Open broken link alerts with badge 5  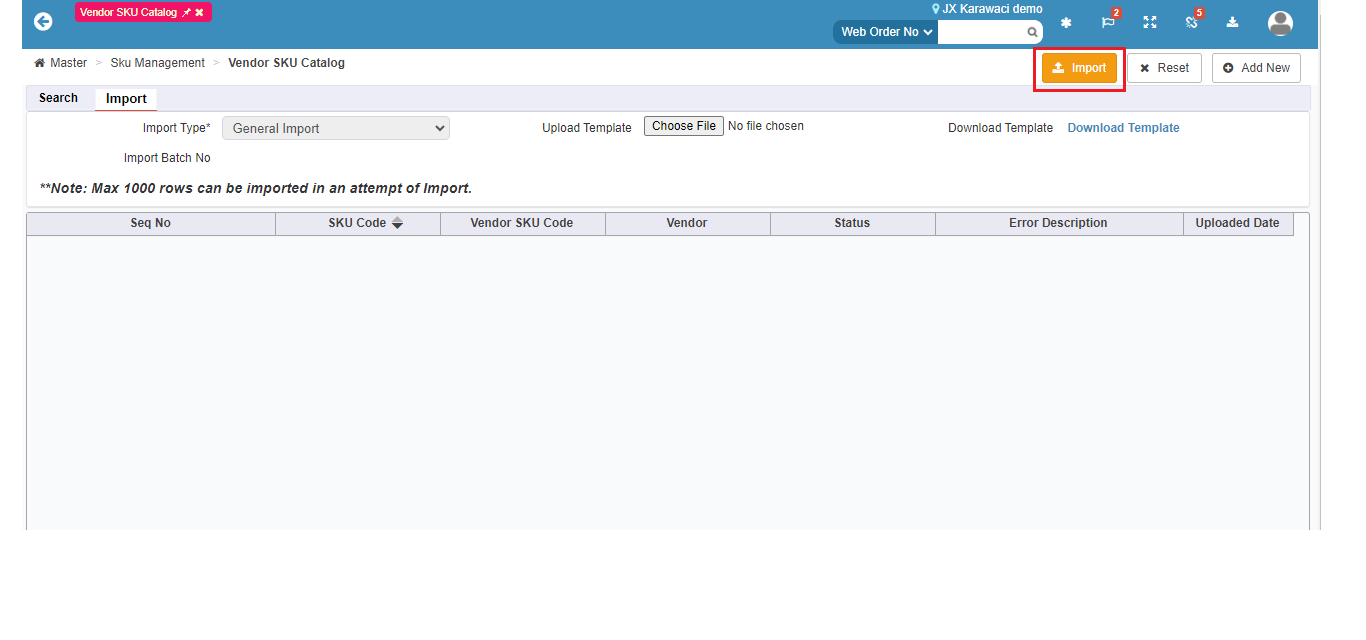(x=1191, y=22)
